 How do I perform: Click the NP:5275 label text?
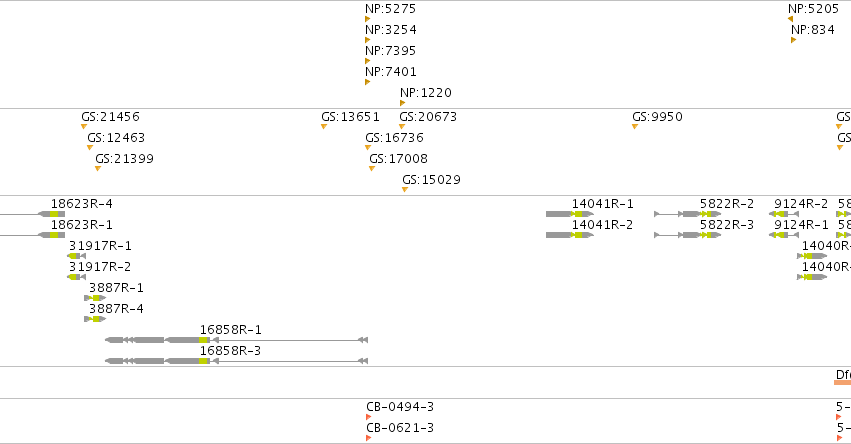pyautogui.click(x=391, y=9)
